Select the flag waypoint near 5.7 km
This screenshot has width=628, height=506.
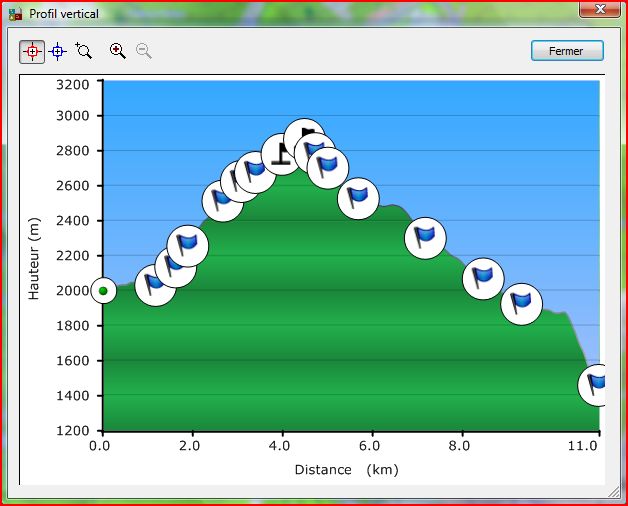click(358, 198)
